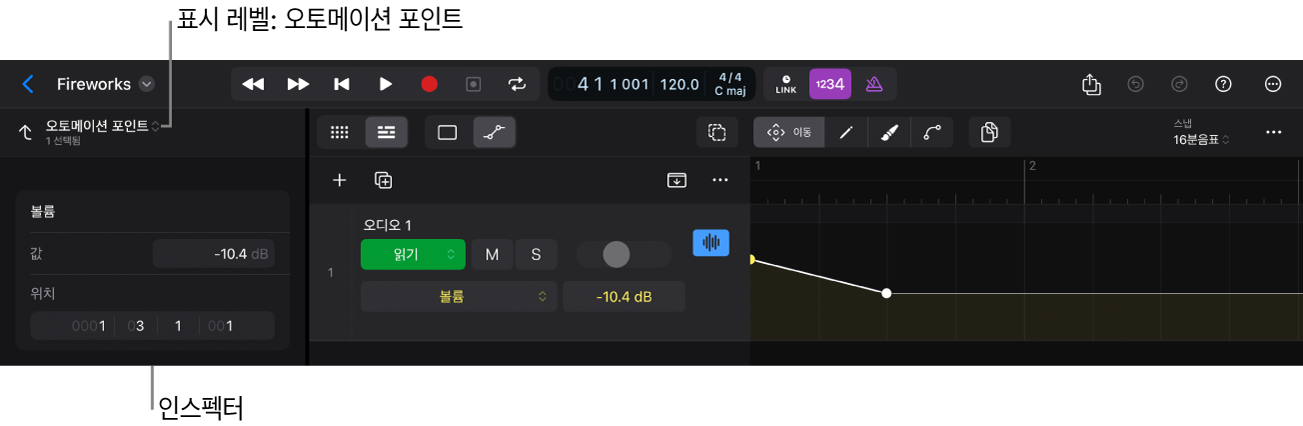Click the duplicate track icon

[x=383, y=180]
